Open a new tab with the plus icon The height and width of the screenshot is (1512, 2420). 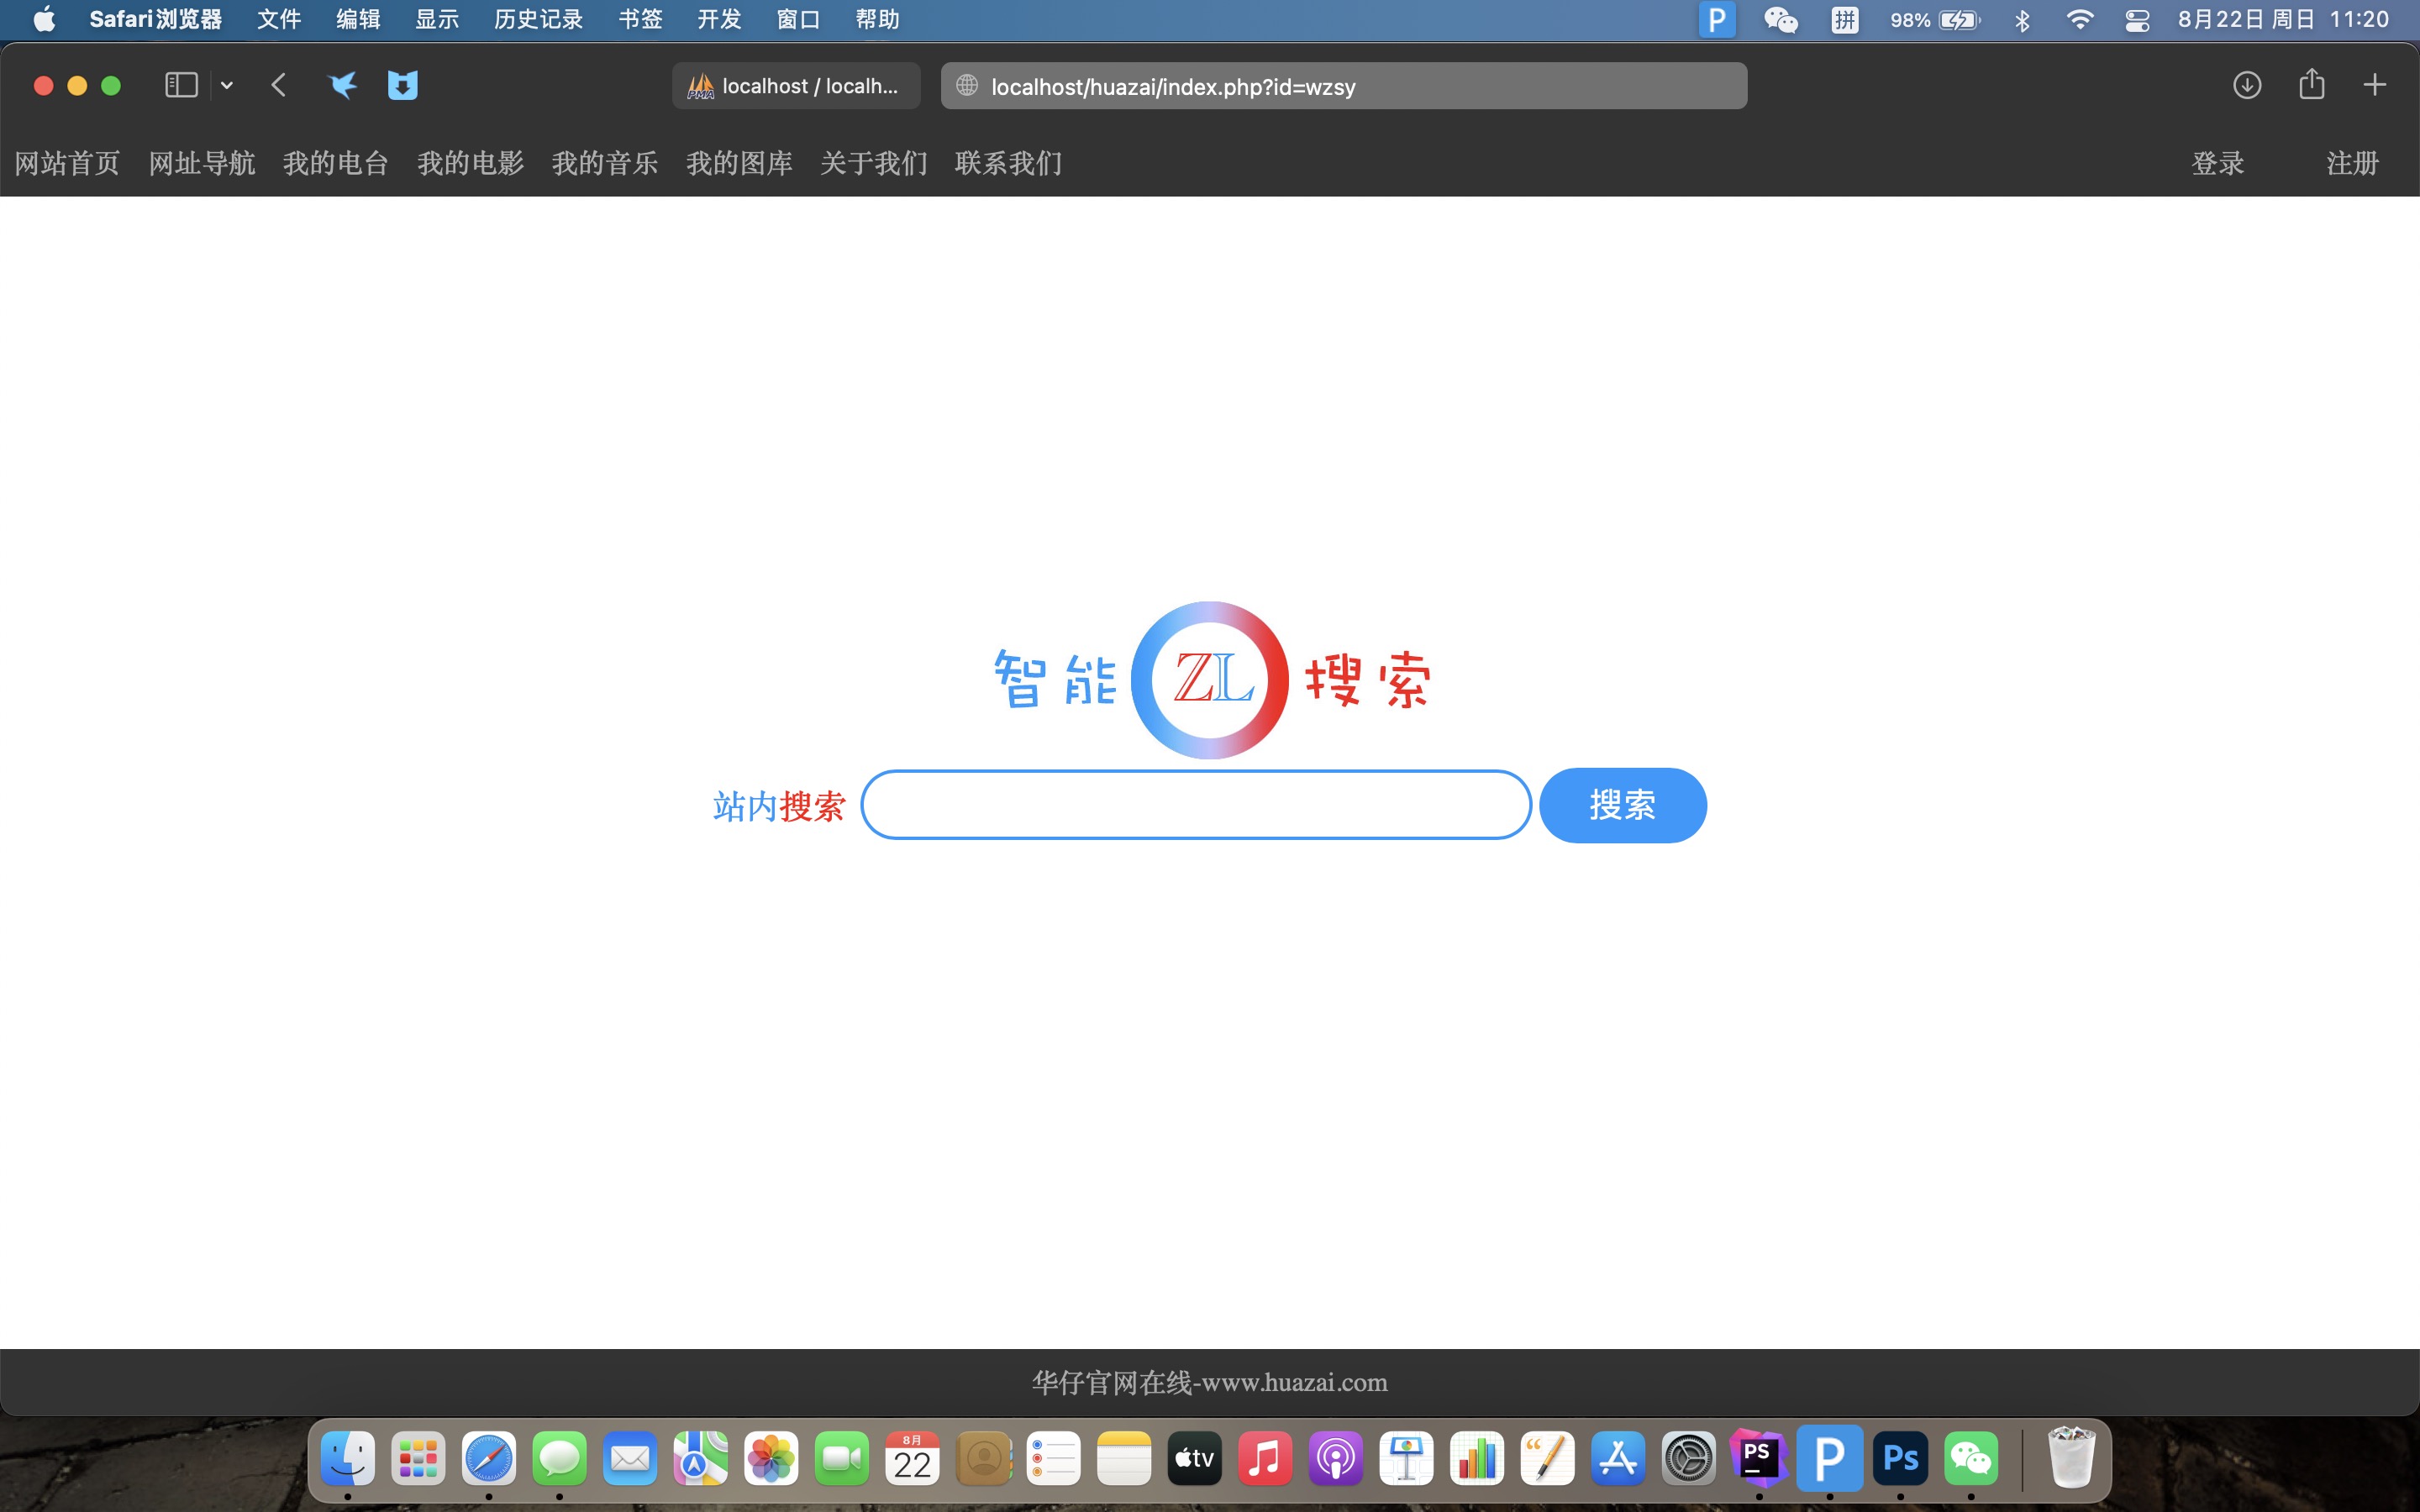coord(2374,85)
